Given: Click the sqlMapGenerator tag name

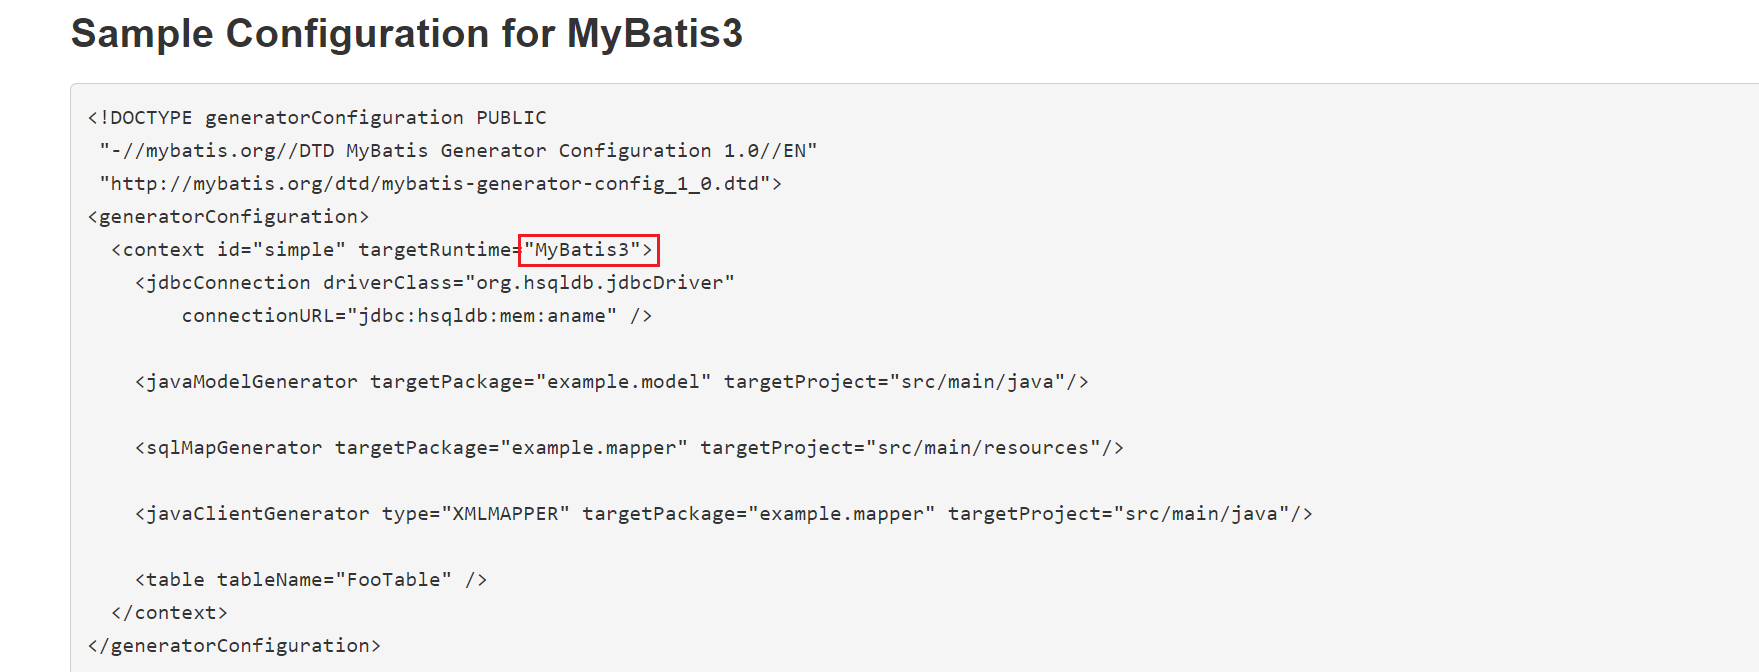Looking at the screenshot, I should [234, 448].
